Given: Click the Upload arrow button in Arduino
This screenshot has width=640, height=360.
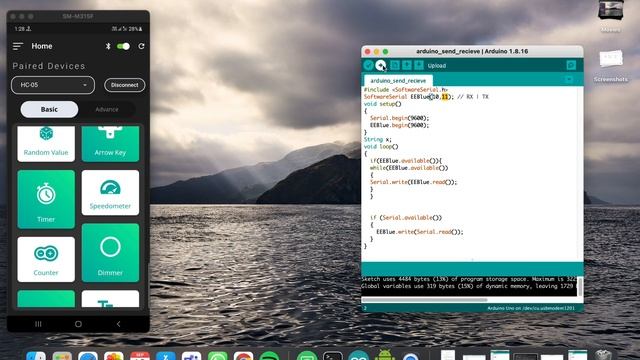Looking at the screenshot, I should [x=380, y=65].
